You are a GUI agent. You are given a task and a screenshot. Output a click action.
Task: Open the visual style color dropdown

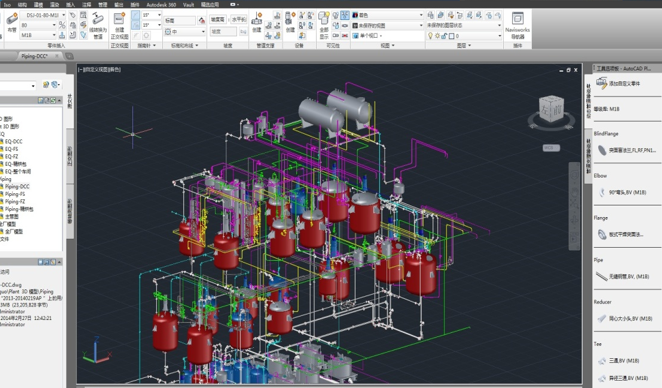point(387,15)
